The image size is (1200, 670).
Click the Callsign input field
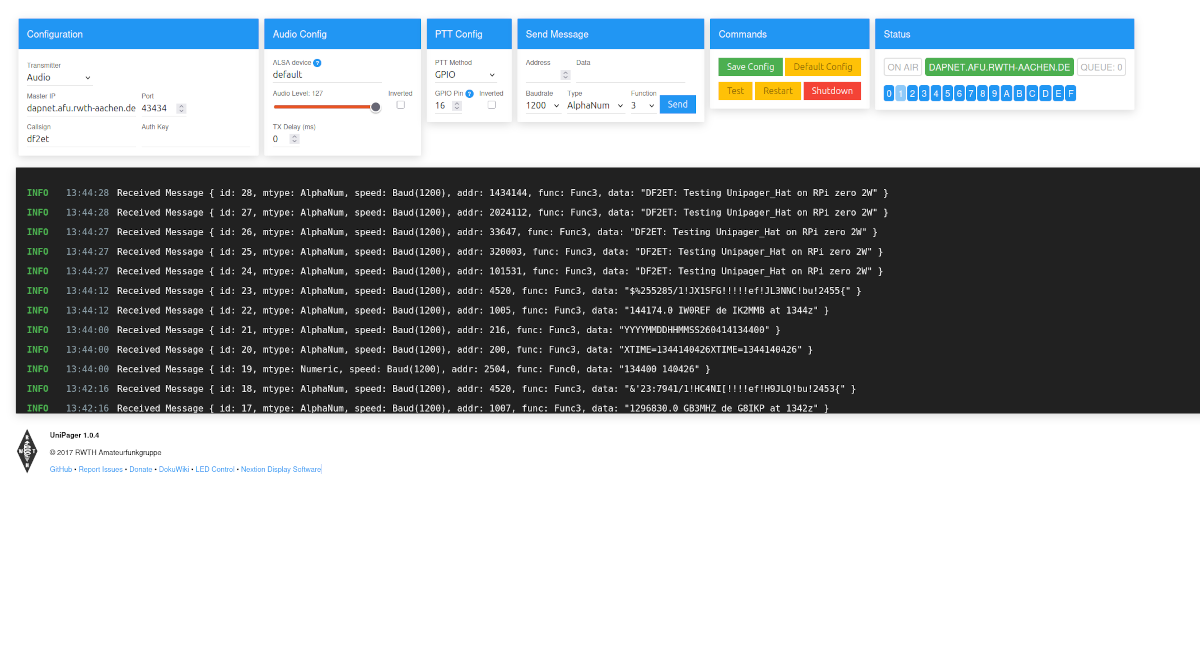[80, 139]
